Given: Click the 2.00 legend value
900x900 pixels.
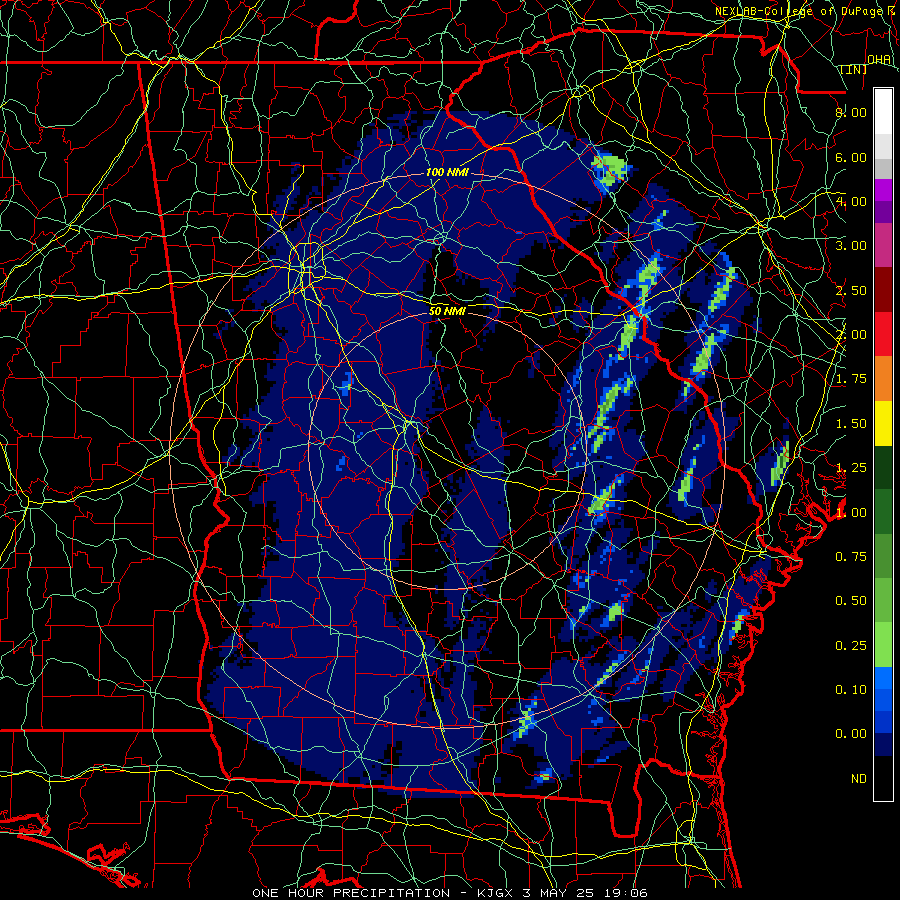Looking at the screenshot, I should pyautogui.click(x=851, y=335).
